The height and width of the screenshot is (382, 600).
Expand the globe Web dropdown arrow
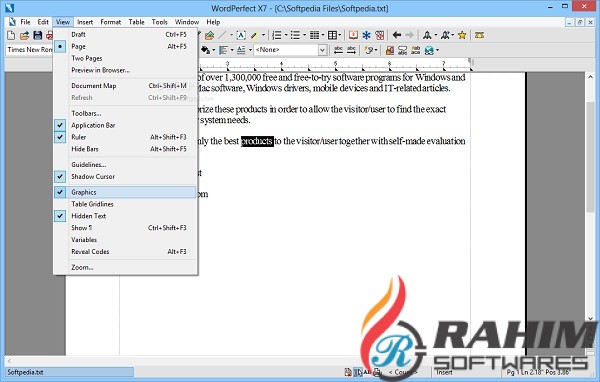click(x=437, y=50)
